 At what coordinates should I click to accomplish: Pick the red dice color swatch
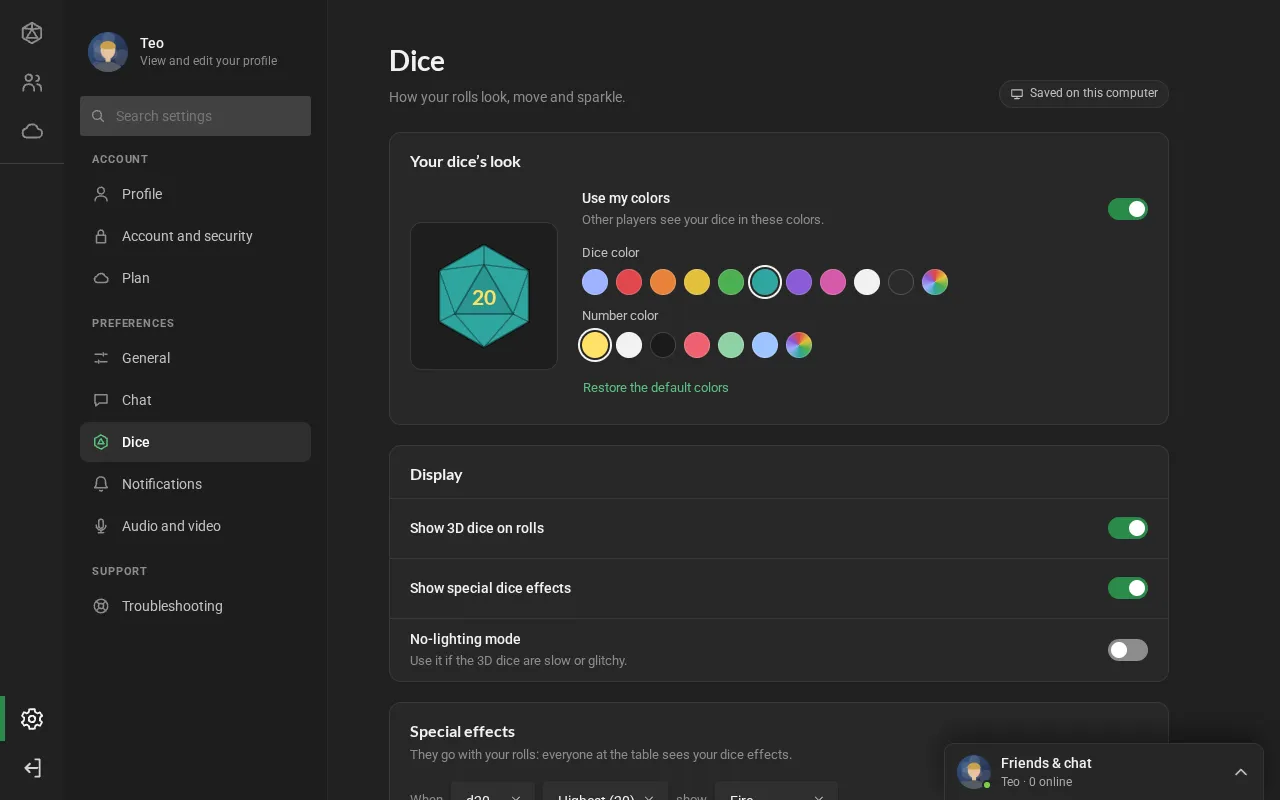point(629,282)
